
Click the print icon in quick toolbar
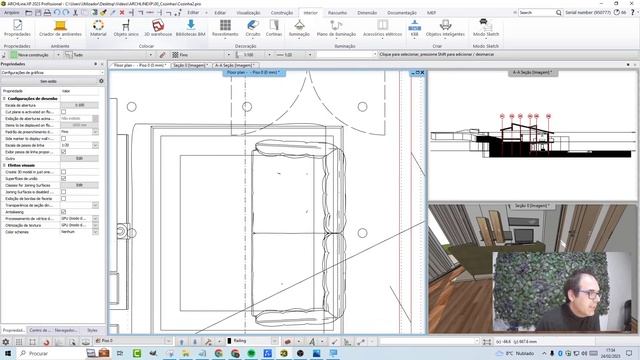[x=47, y=13]
